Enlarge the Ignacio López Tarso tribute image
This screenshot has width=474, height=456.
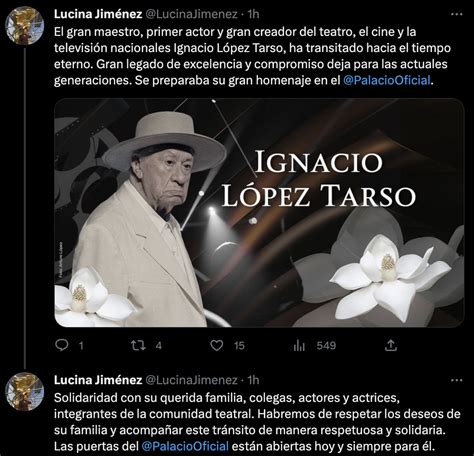pos(259,213)
